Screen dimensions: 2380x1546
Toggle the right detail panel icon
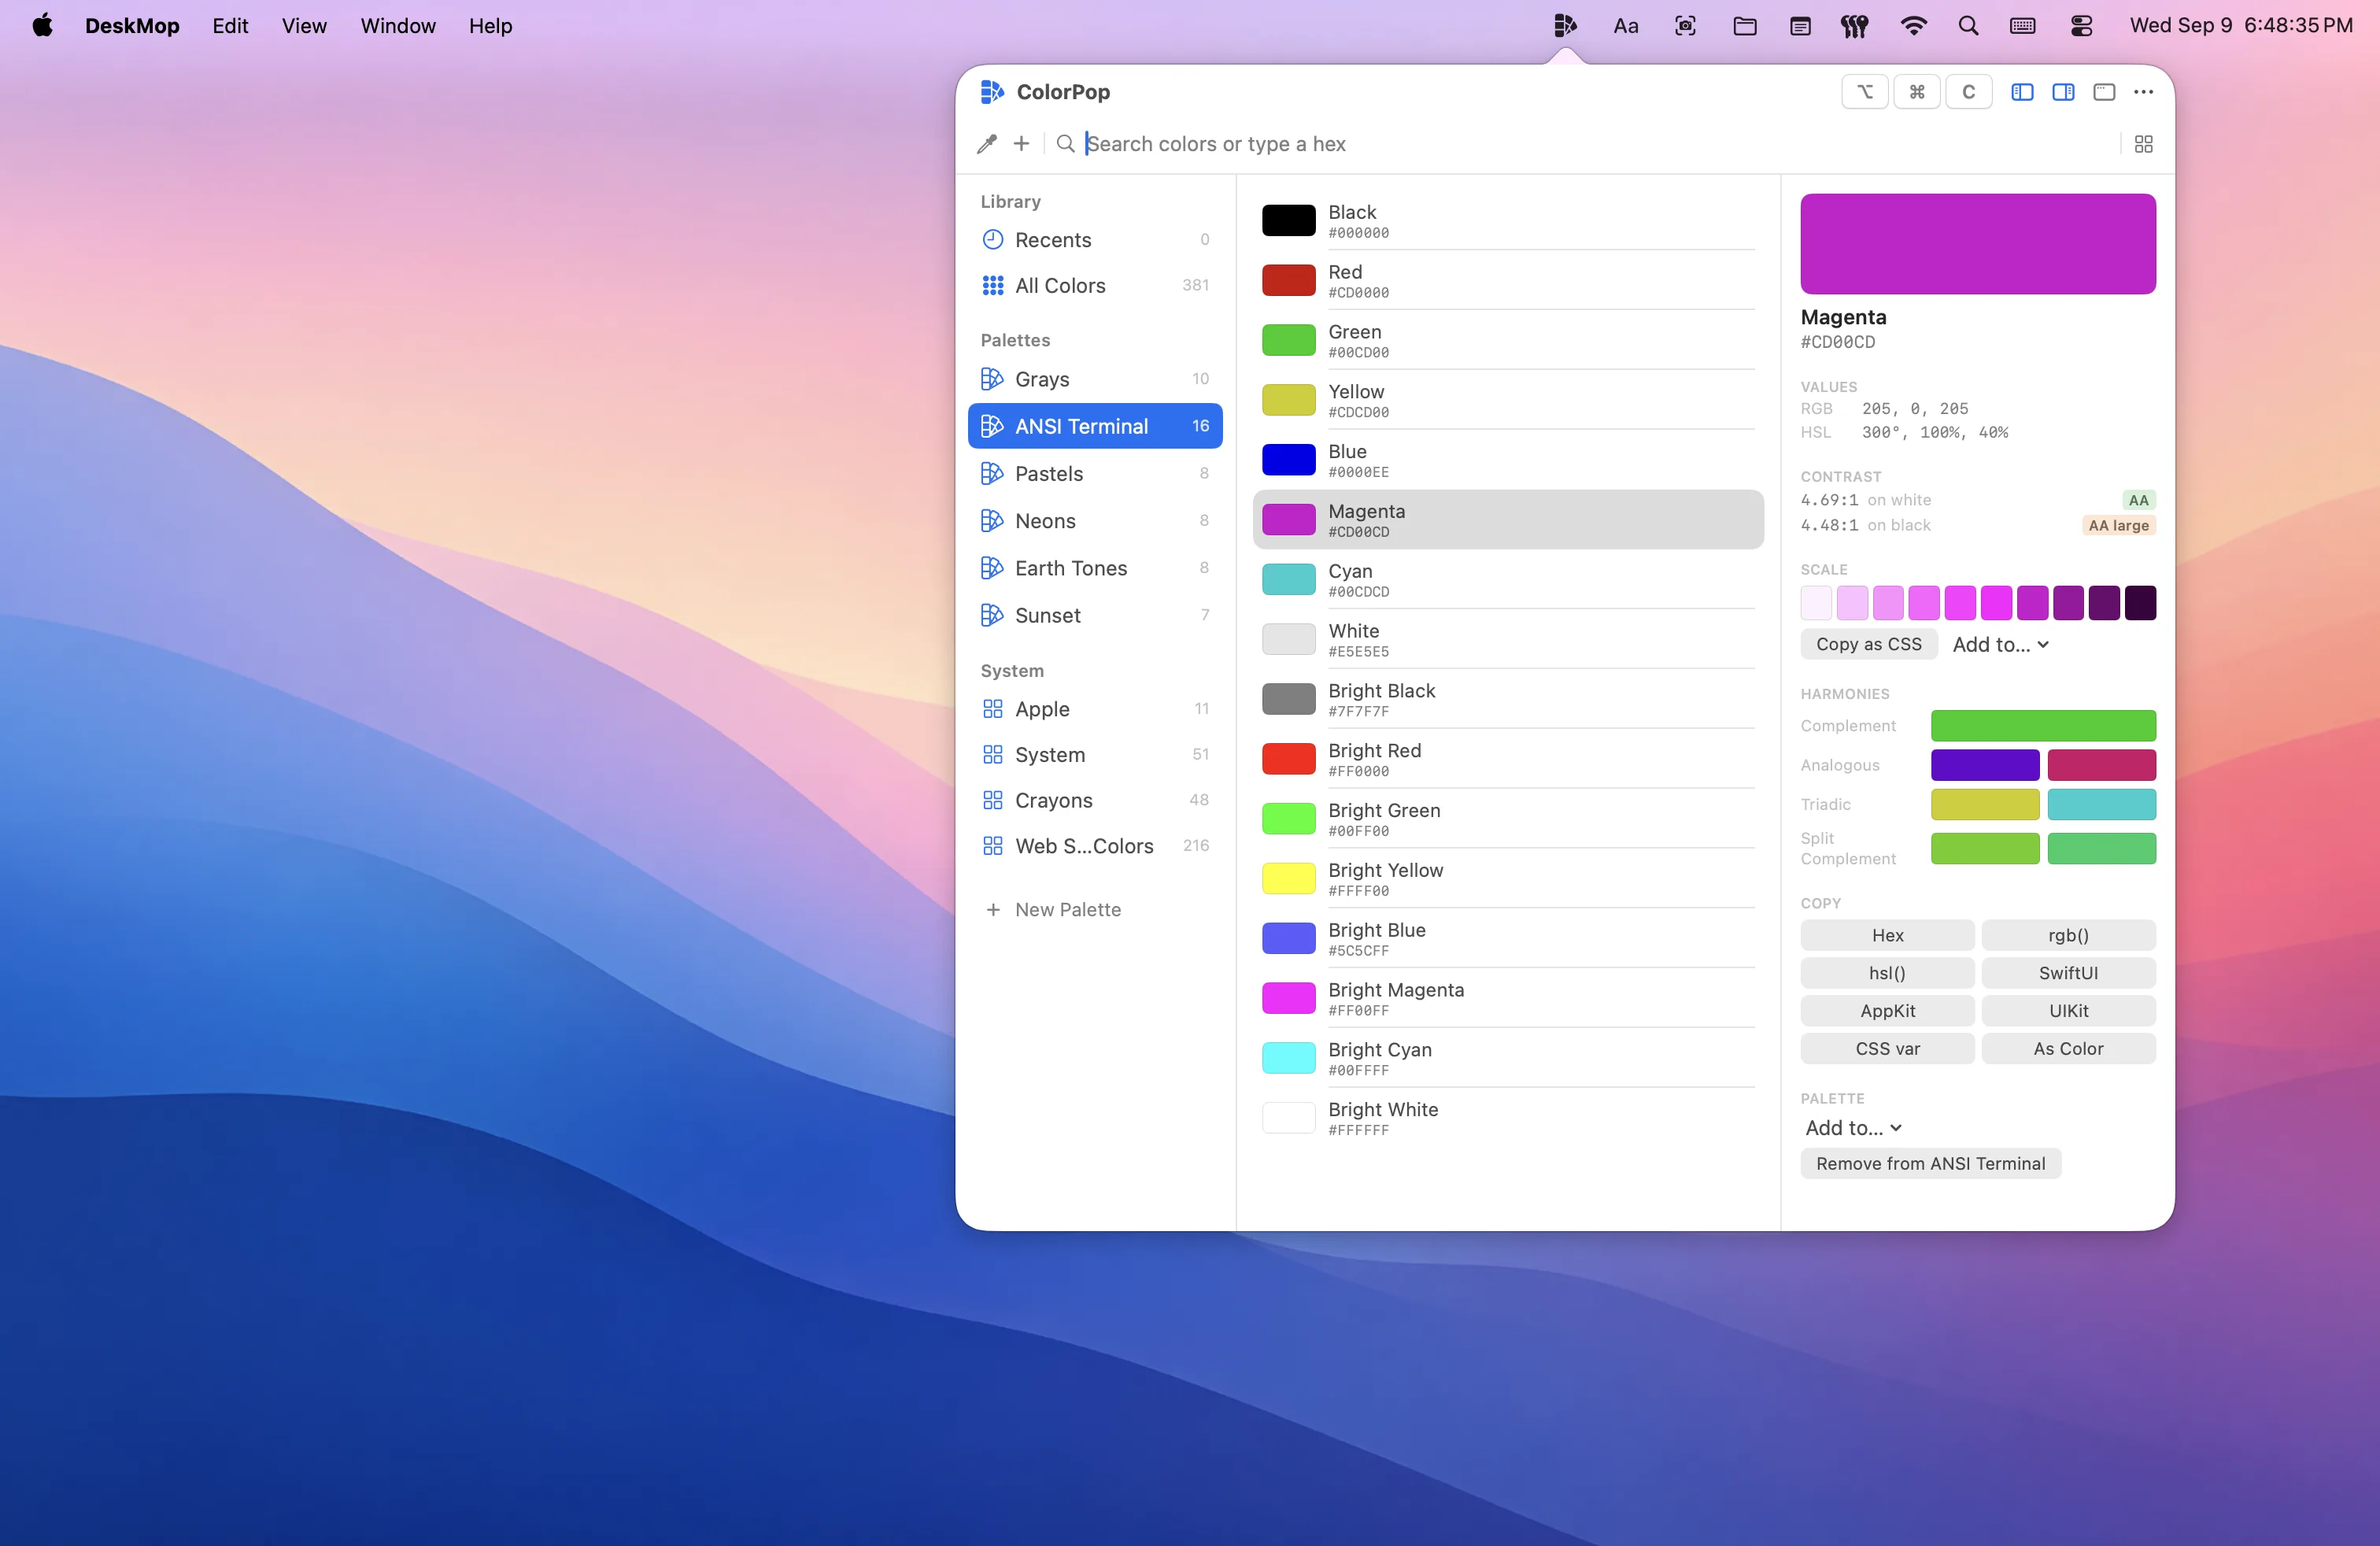click(x=2062, y=92)
